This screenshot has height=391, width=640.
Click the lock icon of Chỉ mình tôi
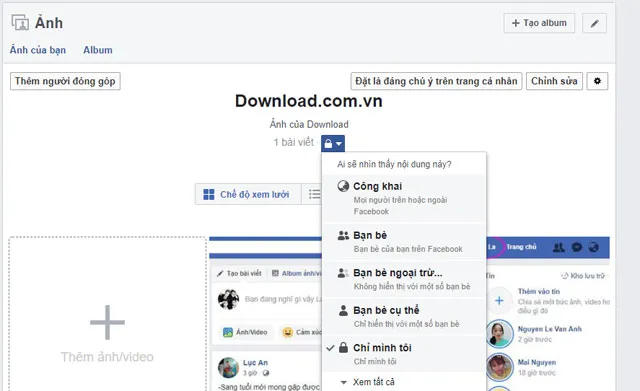[344, 347]
